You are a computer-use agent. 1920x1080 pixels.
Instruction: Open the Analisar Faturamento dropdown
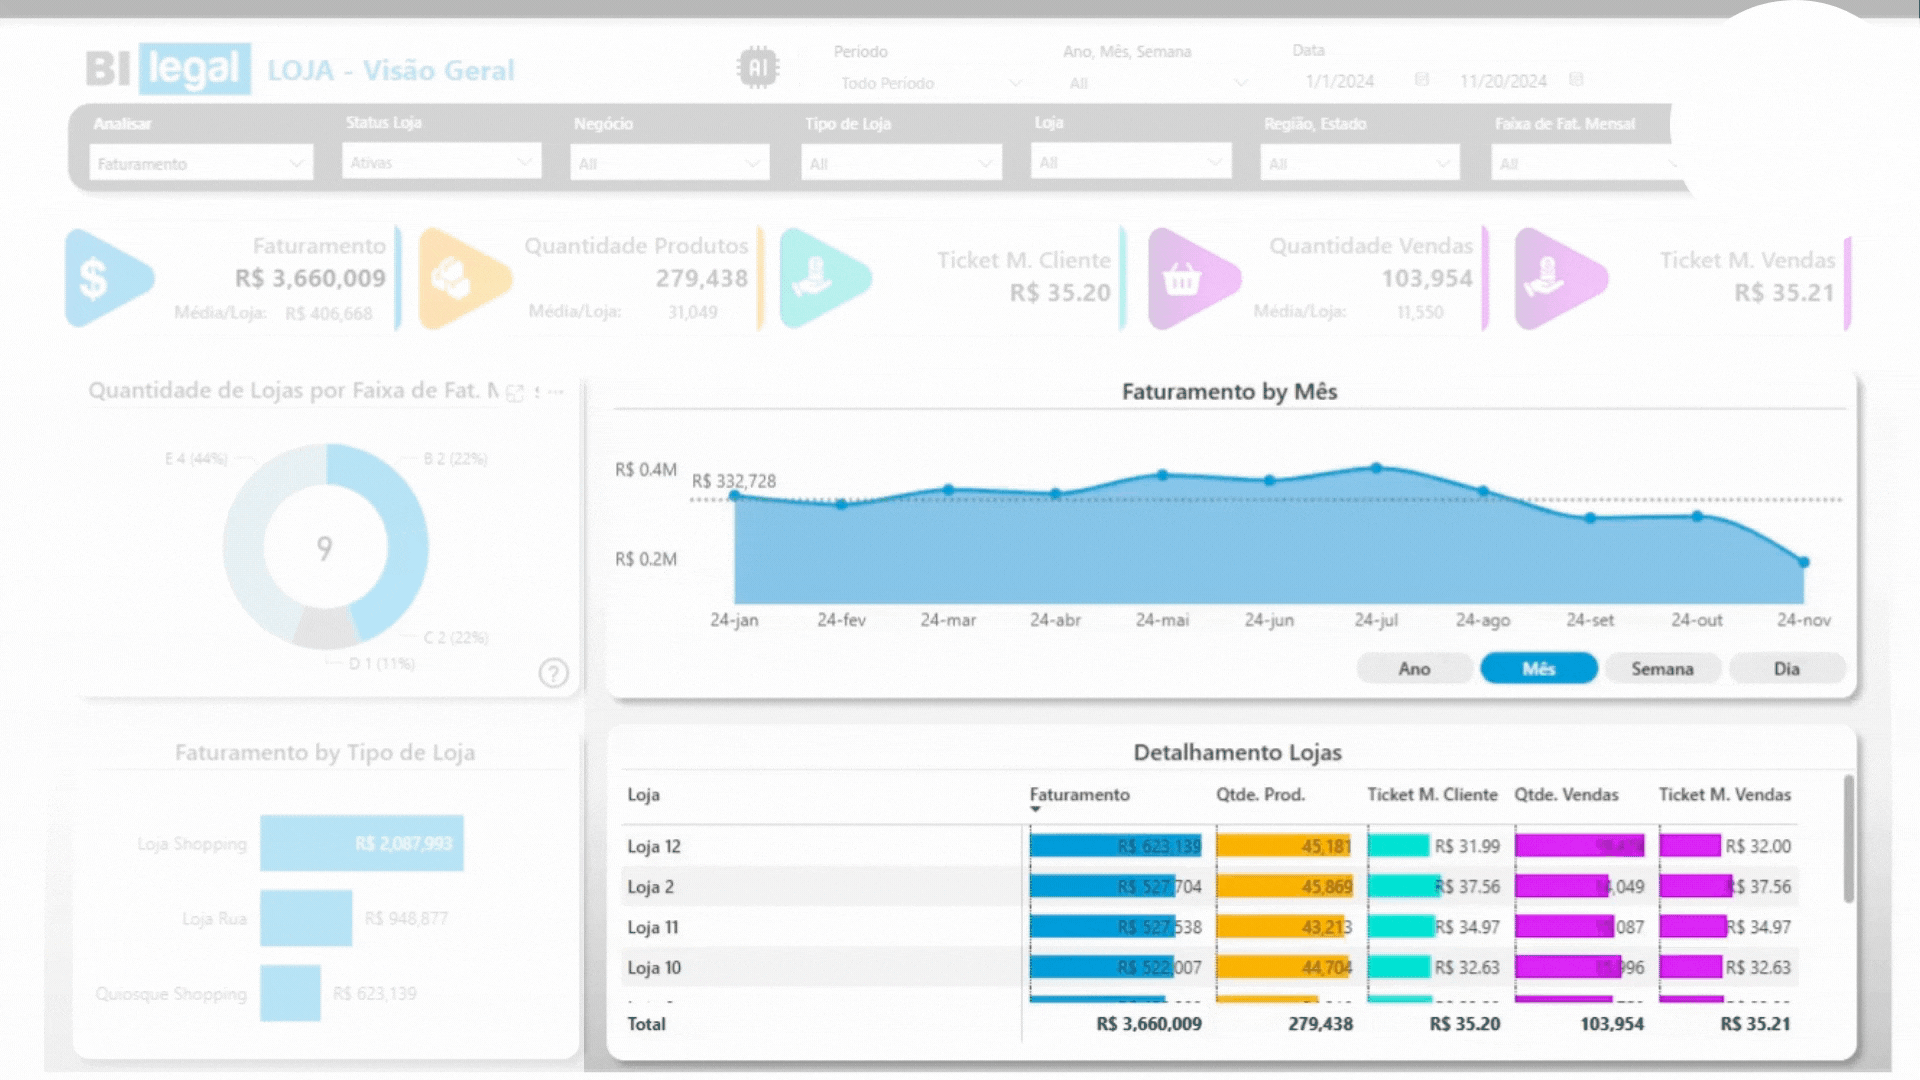(x=201, y=163)
